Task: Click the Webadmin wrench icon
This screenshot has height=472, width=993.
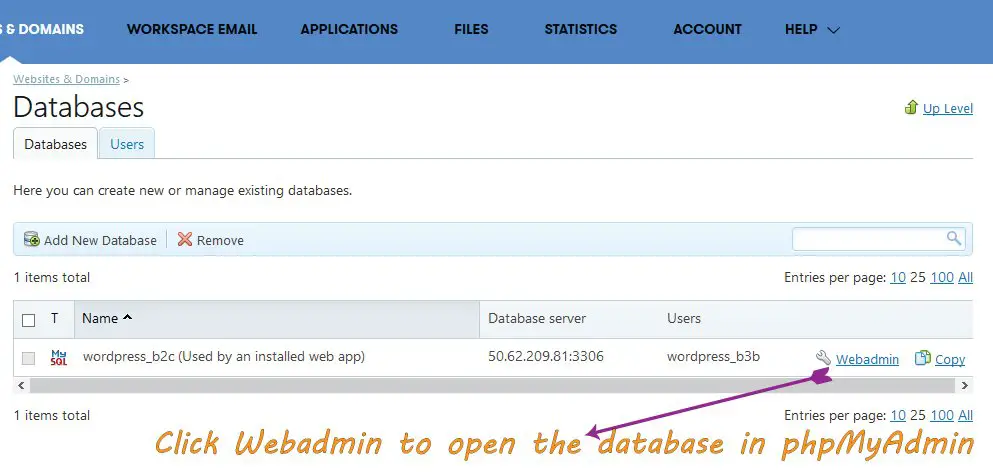Action: 823,358
